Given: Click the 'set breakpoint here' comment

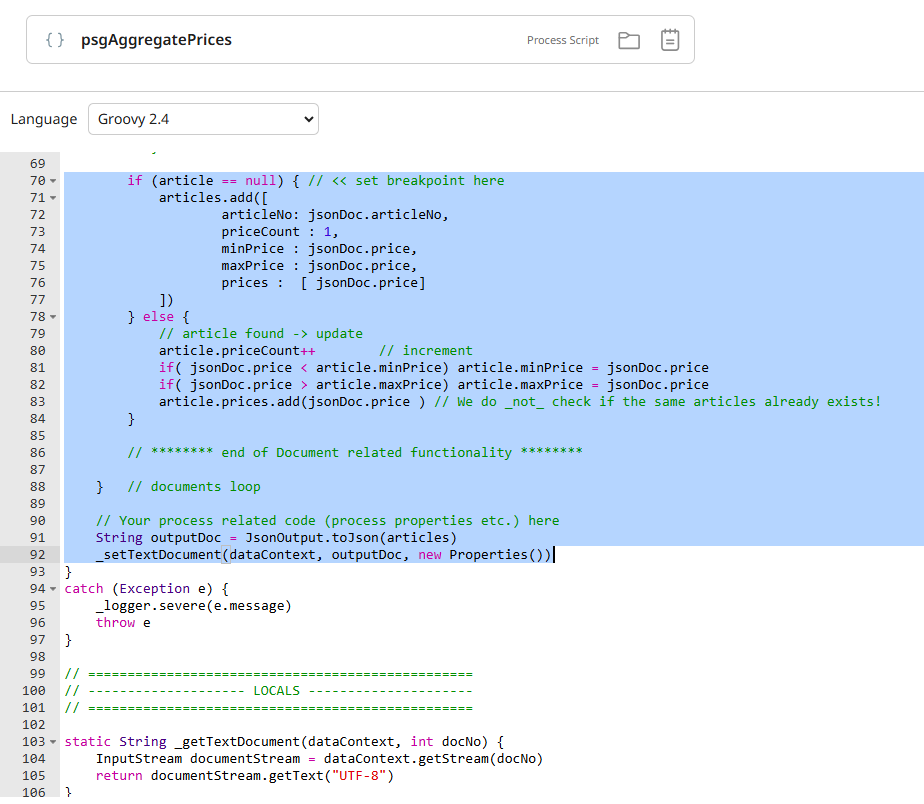Looking at the screenshot, I should pyautogui.click(x=407, y=180).
